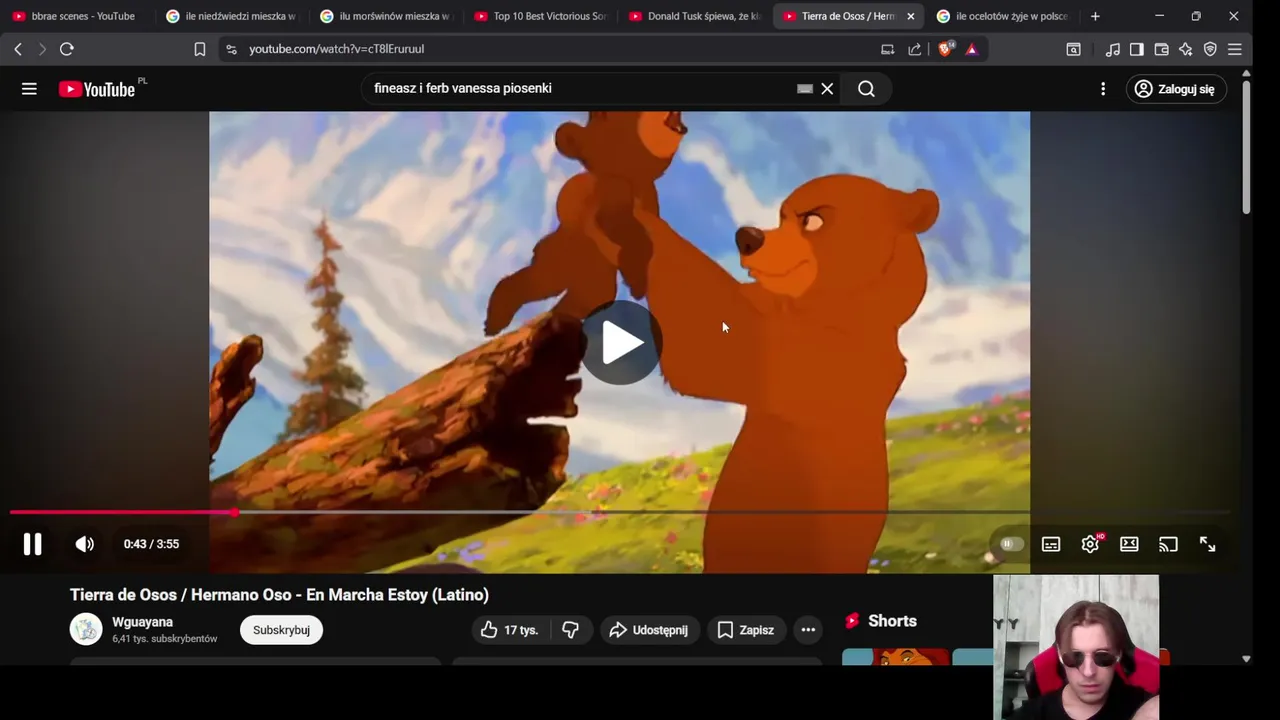Open the YouTube hamburger guide menu
The image size is (1280, 720).
click(29, 89)
